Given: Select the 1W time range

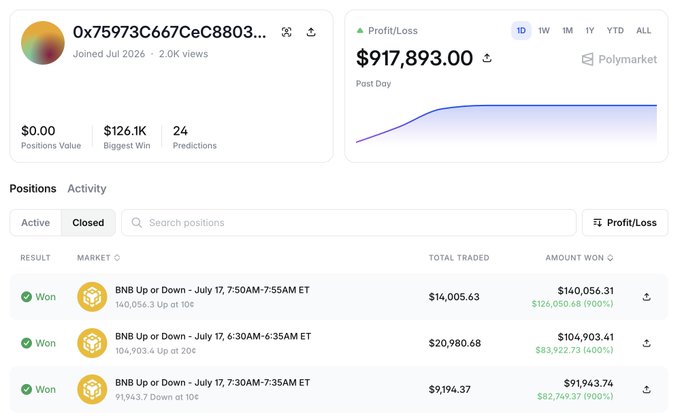Looking at the screenshot, I should coord(544,31).
